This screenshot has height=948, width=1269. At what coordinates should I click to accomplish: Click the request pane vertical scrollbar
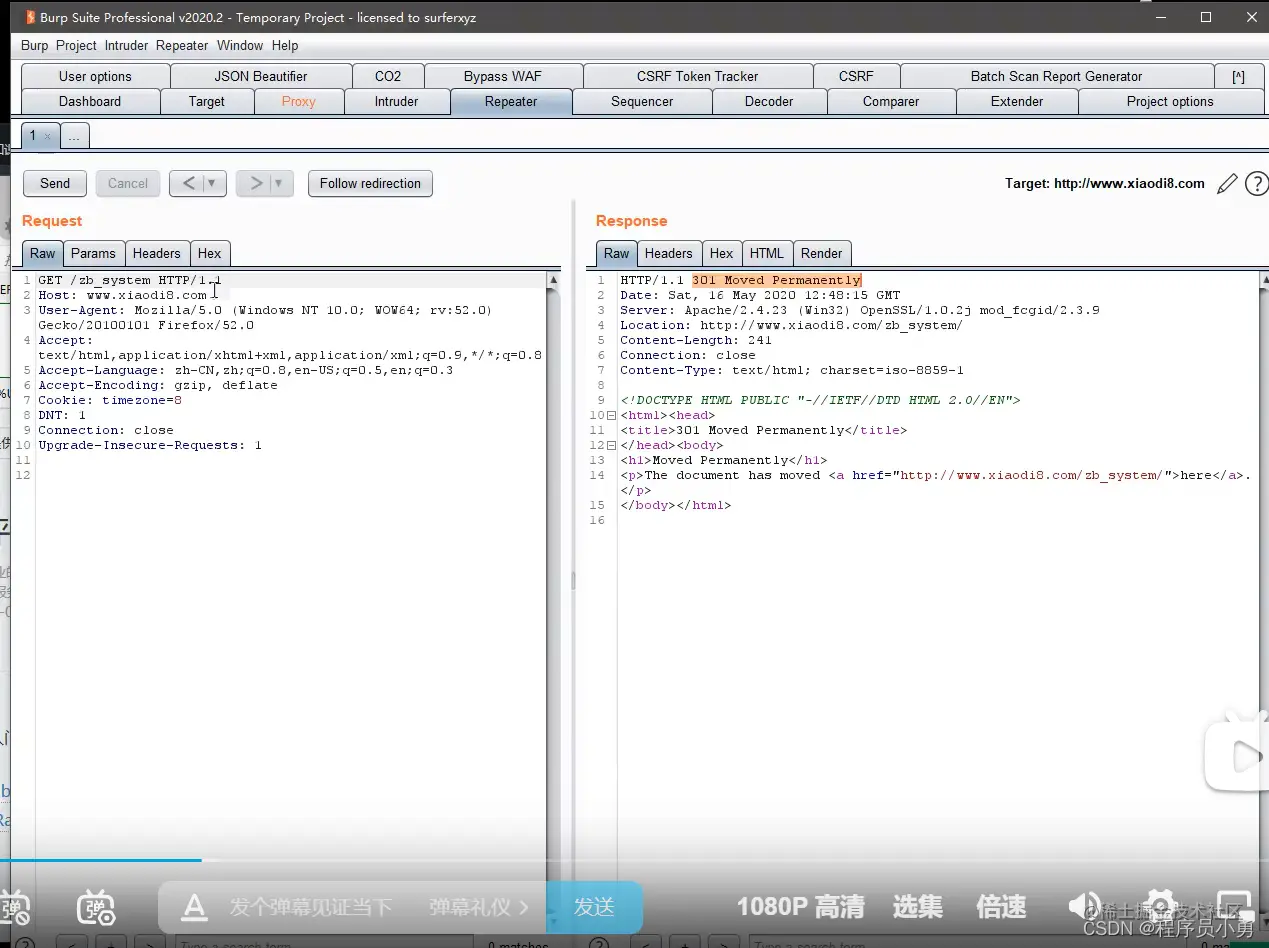tap(553, 600)
